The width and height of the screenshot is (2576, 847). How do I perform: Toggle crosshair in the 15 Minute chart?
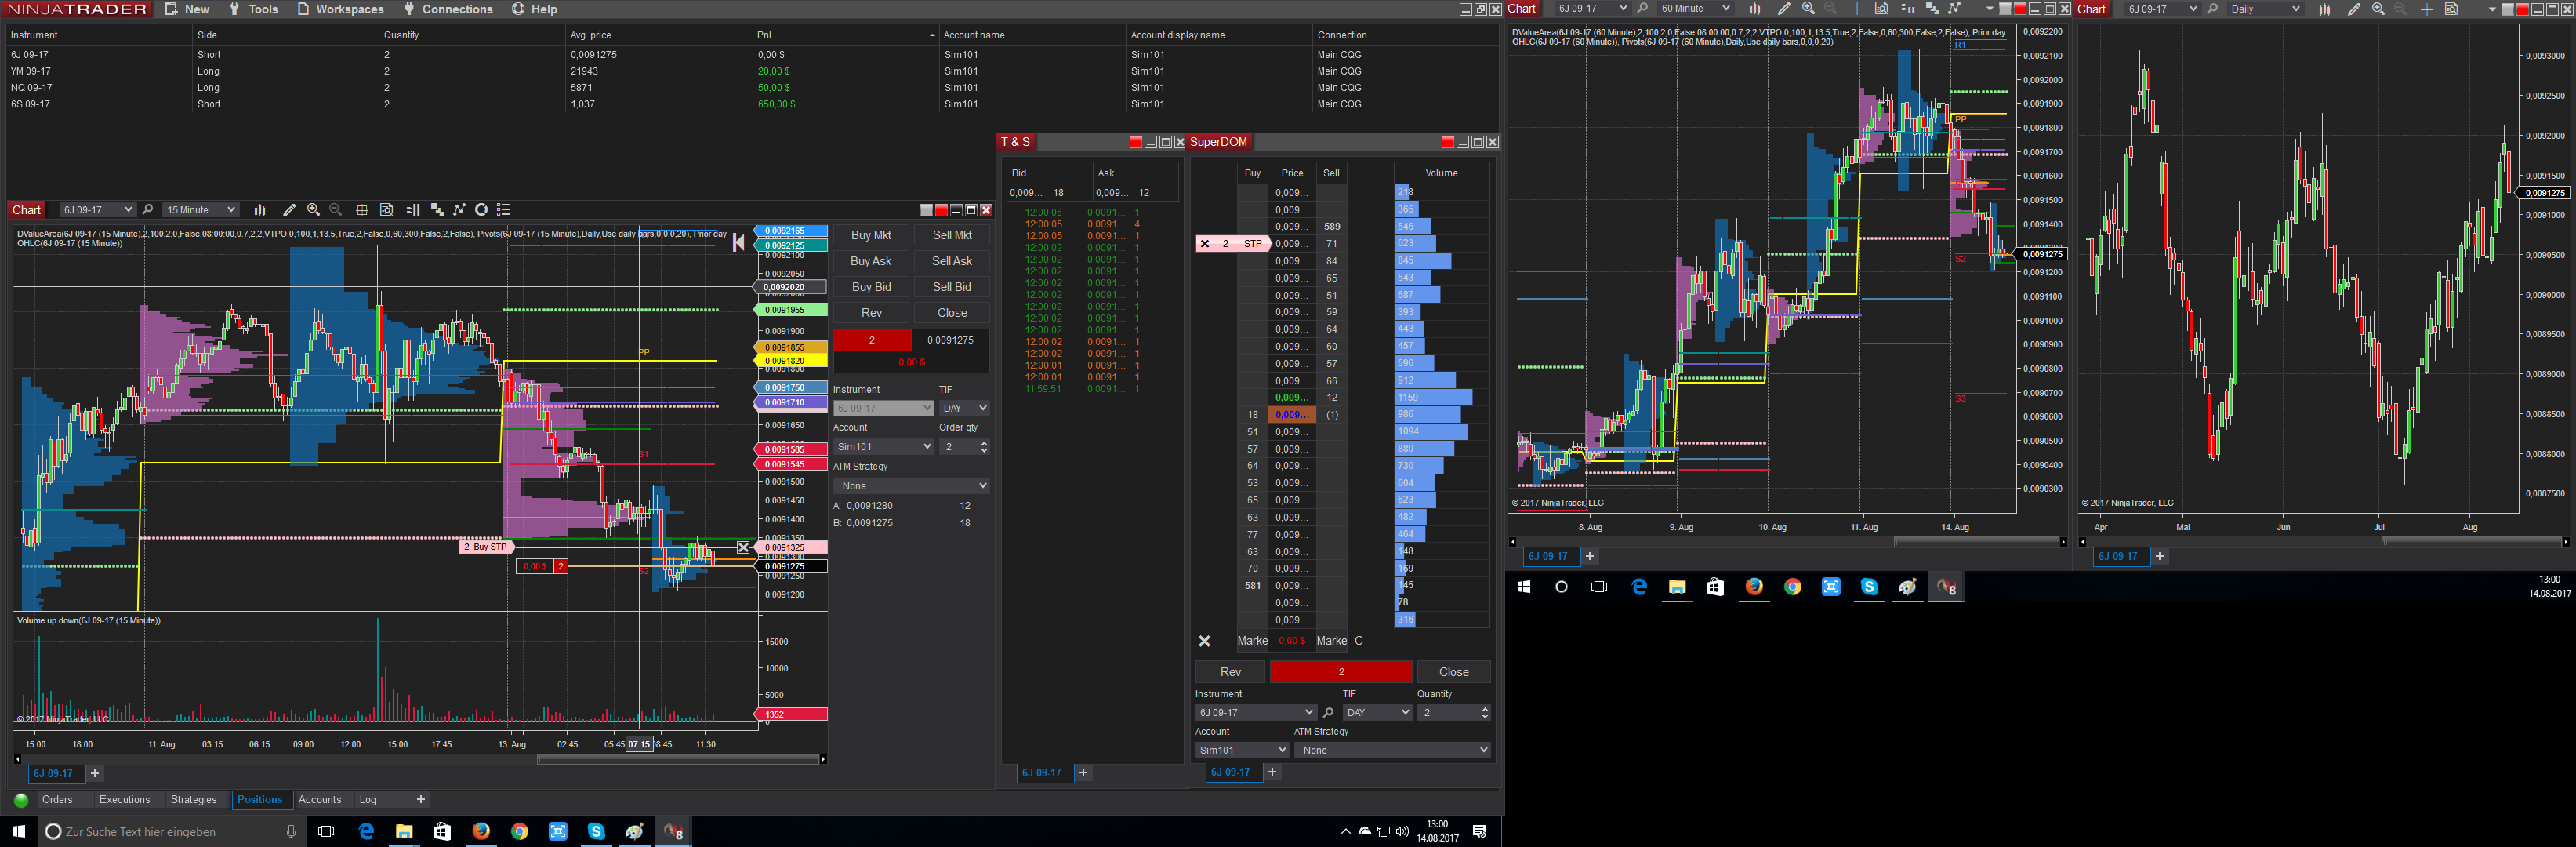click(x=362, y=210)
